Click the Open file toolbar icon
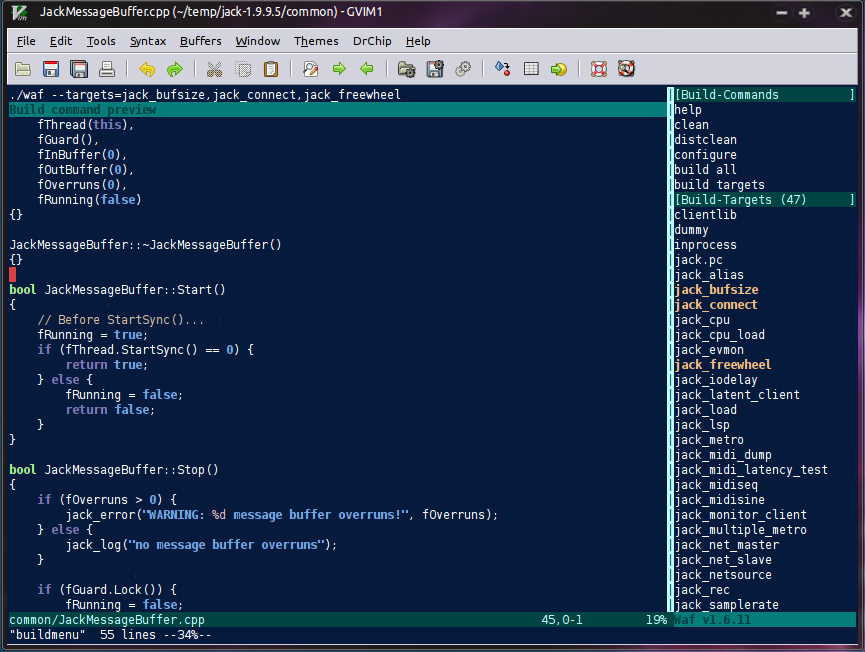Viewport: 865px width, 652px height. [23, 69]
